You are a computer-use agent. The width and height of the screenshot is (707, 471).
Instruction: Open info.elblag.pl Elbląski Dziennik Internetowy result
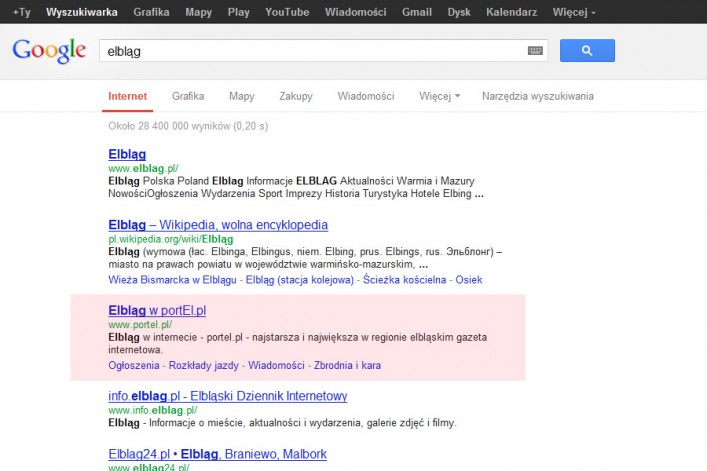click(x=228, y=396)
